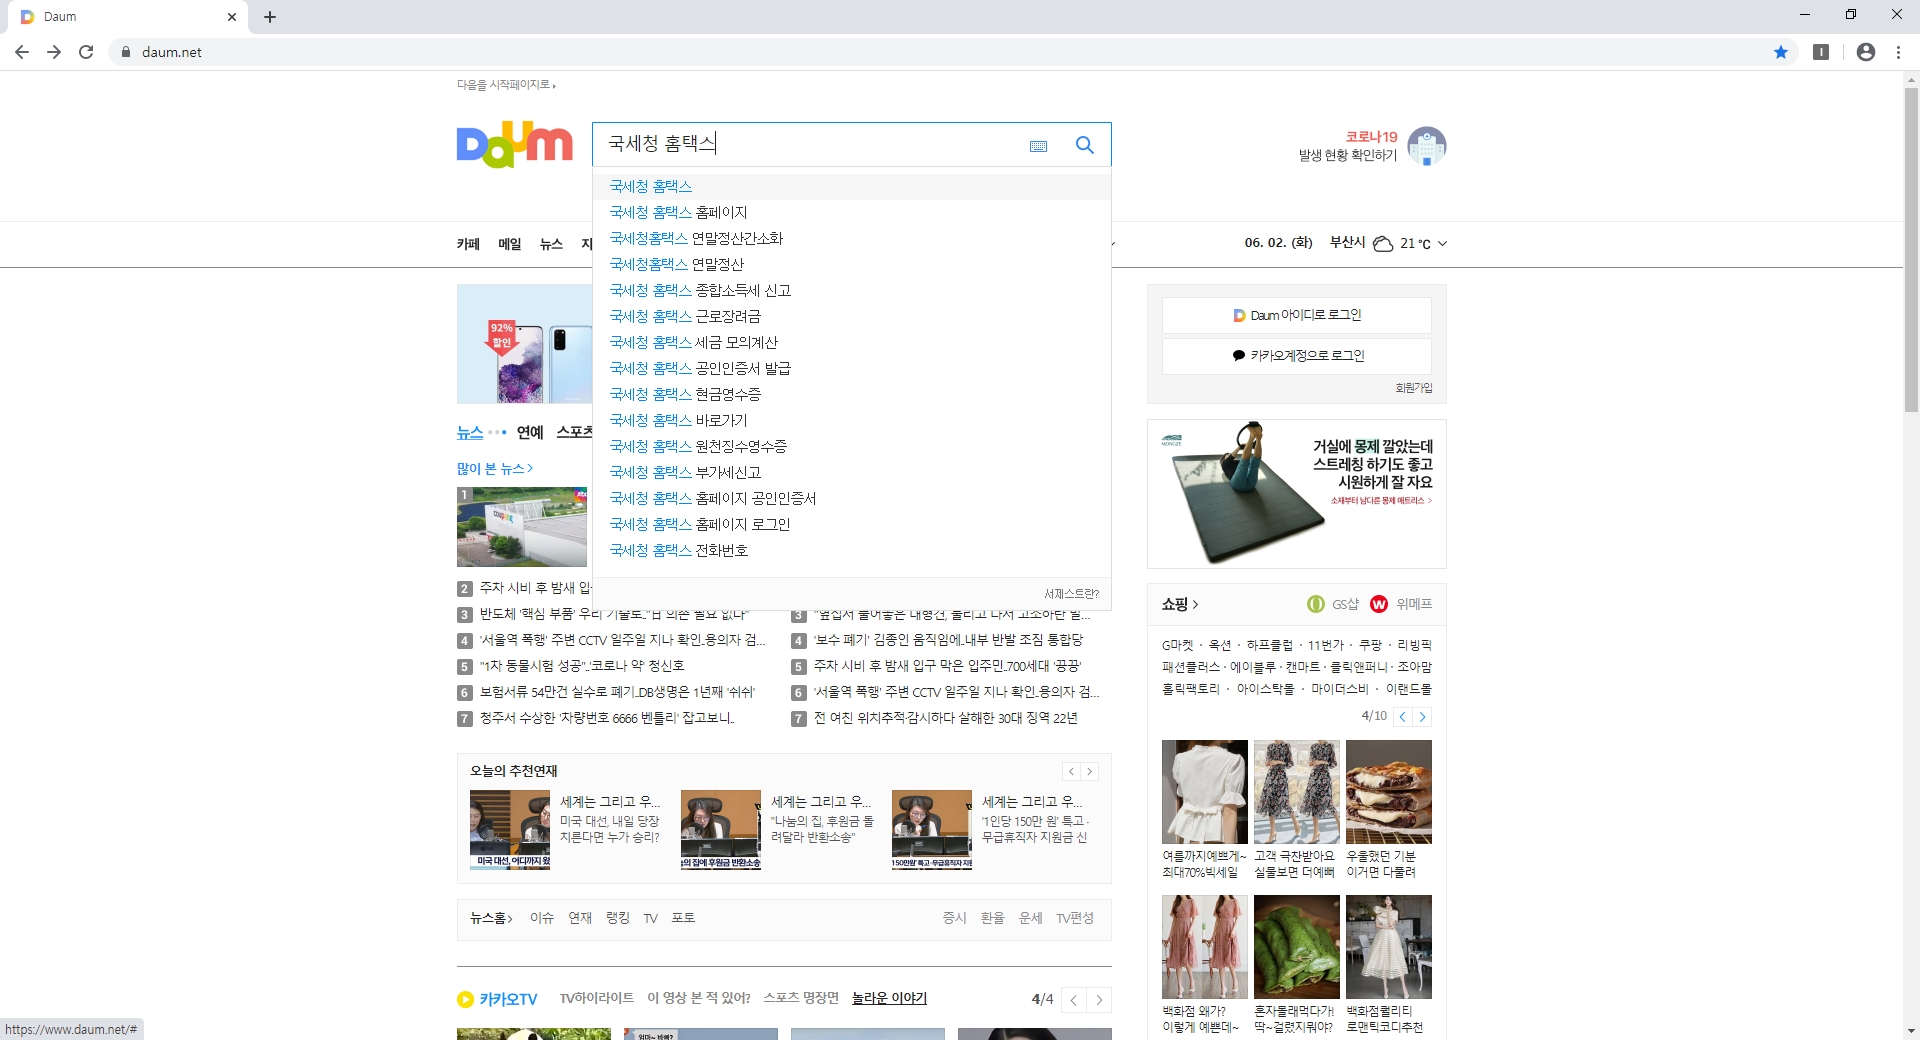Image resolution: width=1920 pixels, height=1040 pixels.
Task: Select suggestion 국세청홈택스 연말정산간소화
Action: click(851, 239)
